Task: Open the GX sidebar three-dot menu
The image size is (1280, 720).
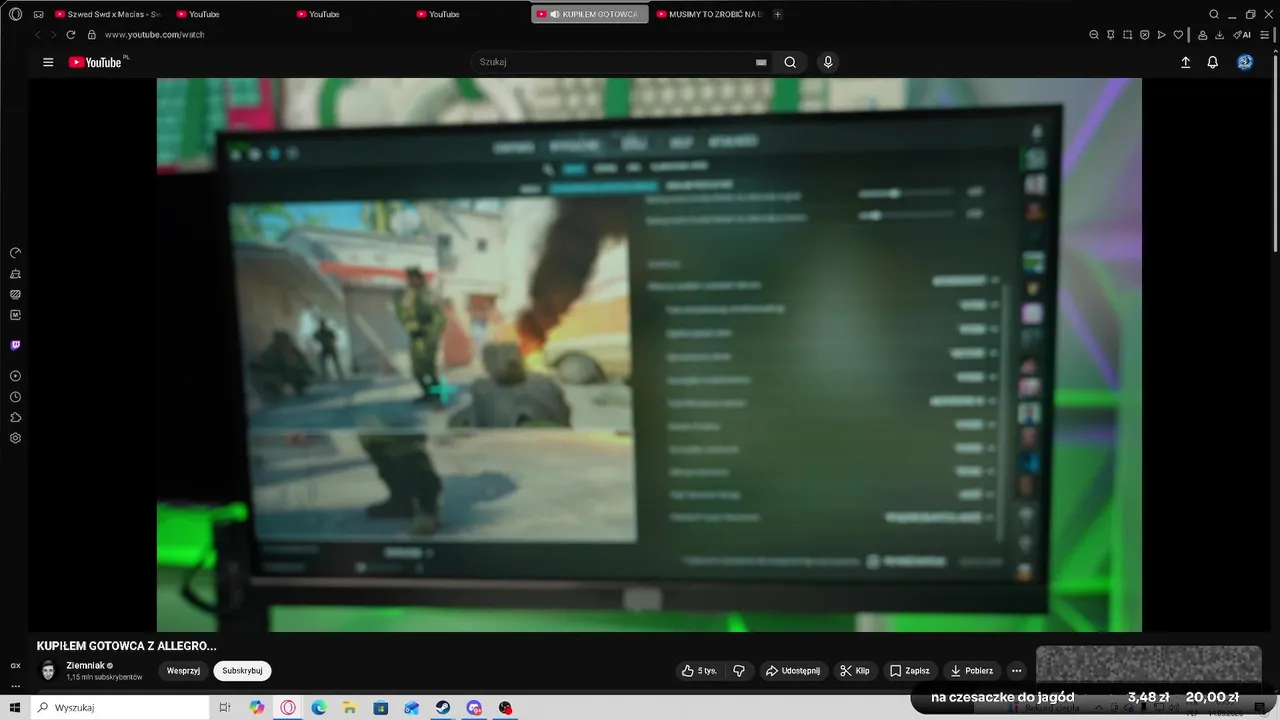Action: point(15,686)
